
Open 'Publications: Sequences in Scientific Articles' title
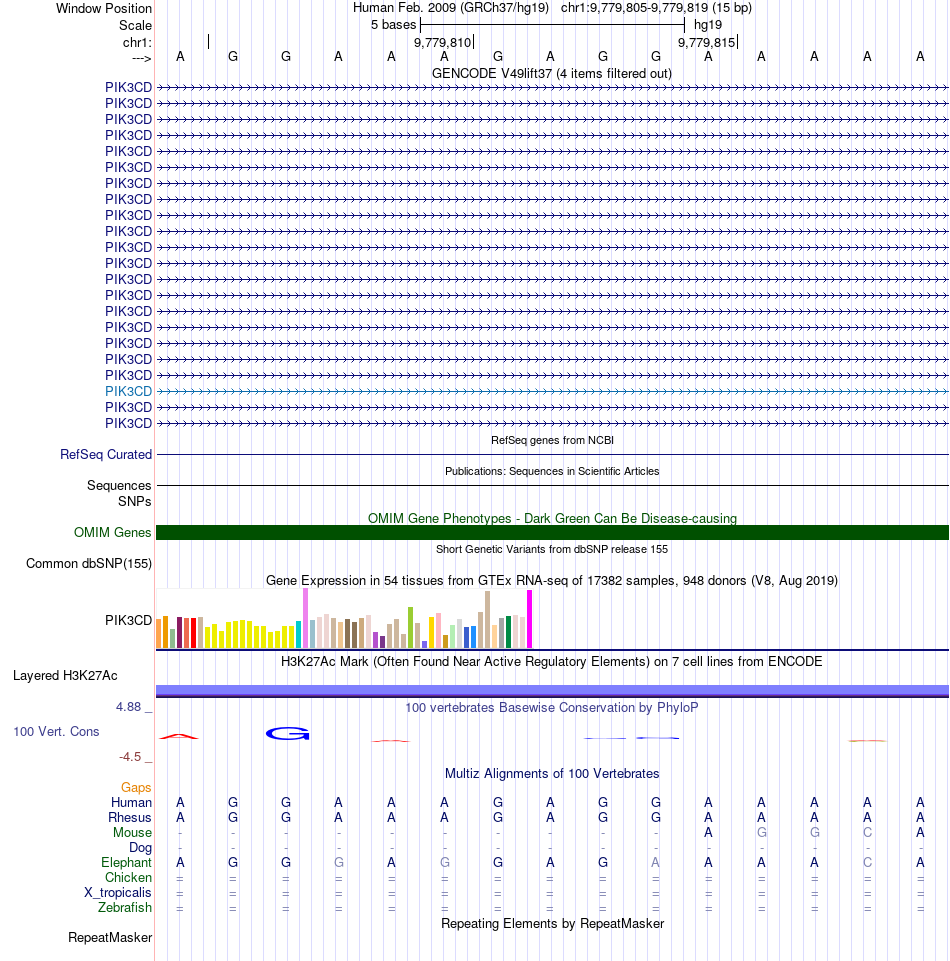[x=552, y=471]
